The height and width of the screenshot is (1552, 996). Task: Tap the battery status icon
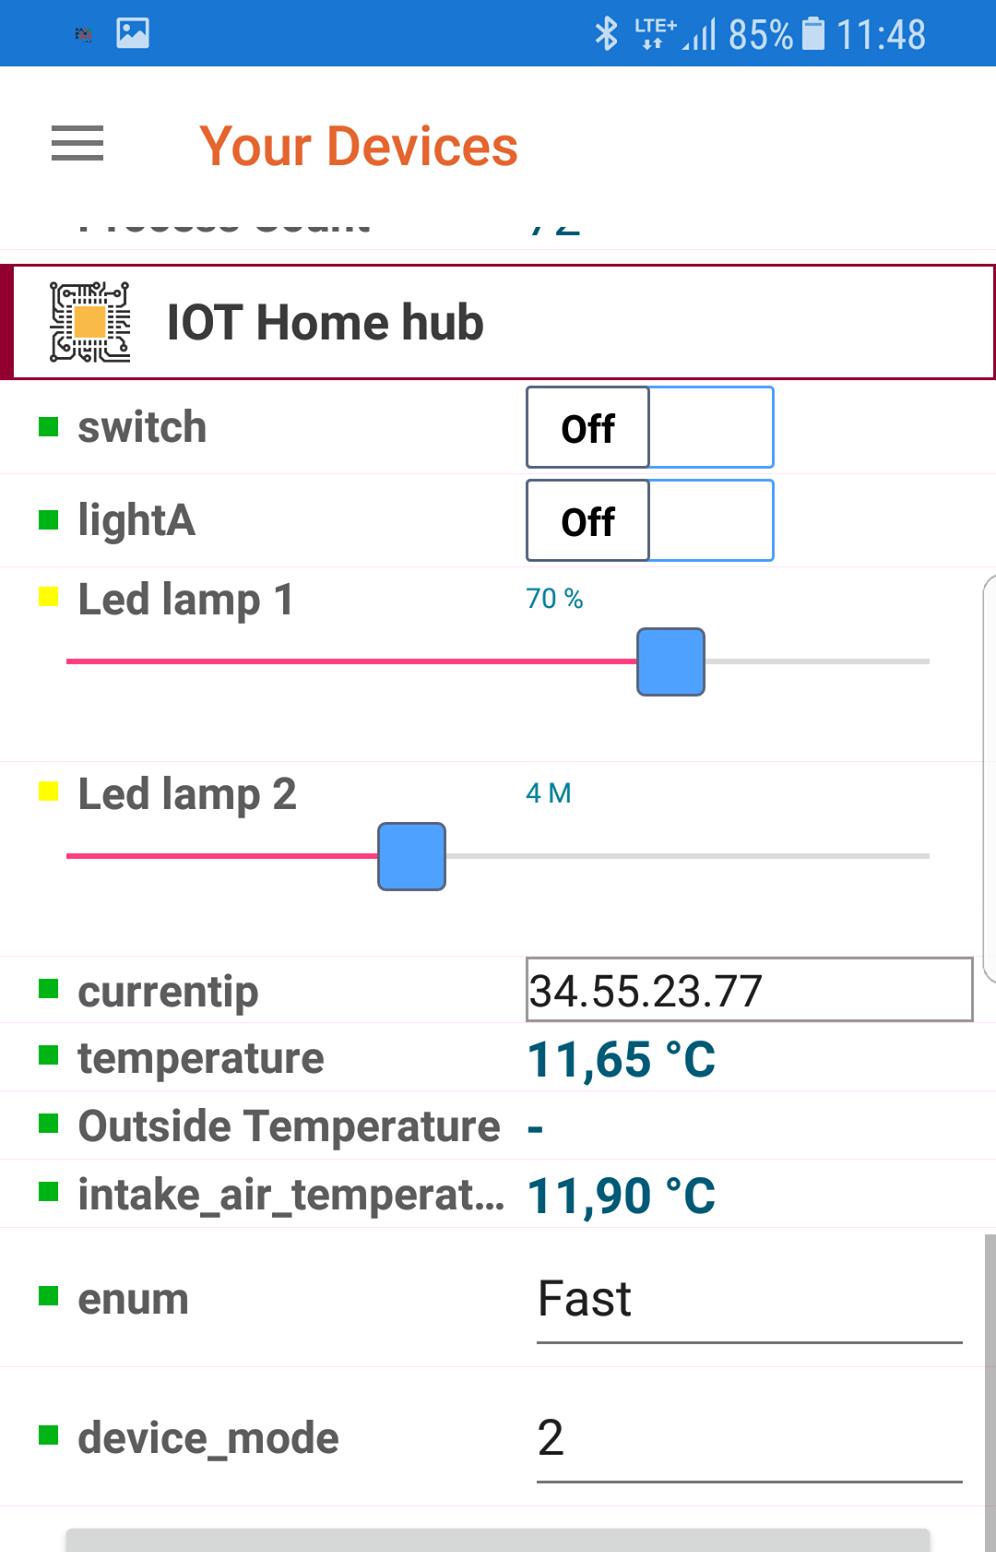(814, 33)
